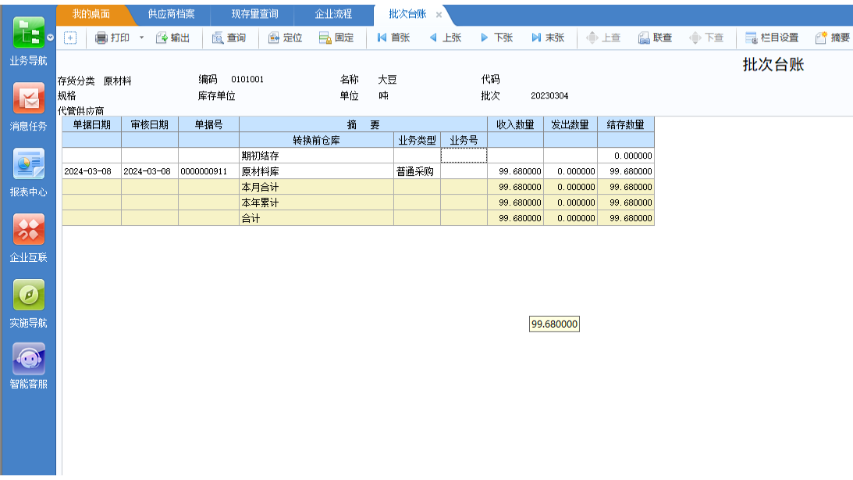Click the 0.000000 balance in 期初结存 row
Screen dimensions: 853x480
pos(626,156)
